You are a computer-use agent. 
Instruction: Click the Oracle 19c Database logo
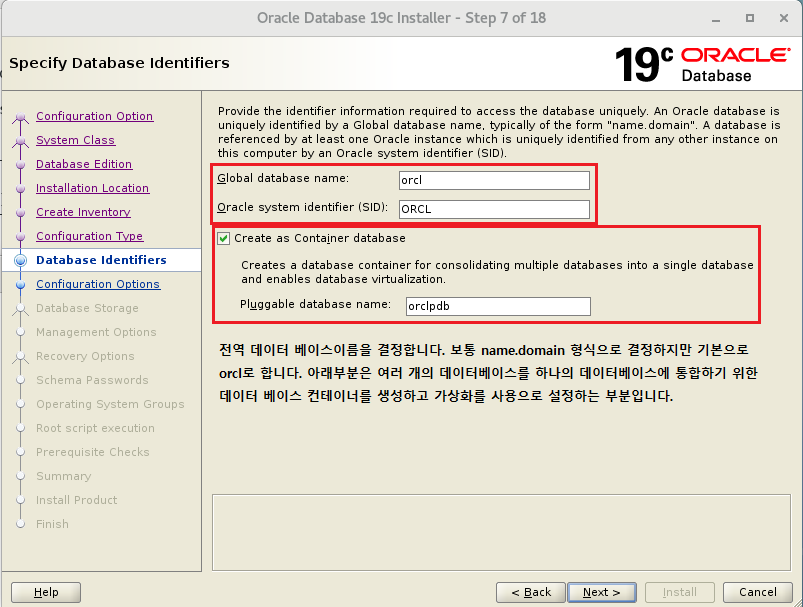point(703,65)
